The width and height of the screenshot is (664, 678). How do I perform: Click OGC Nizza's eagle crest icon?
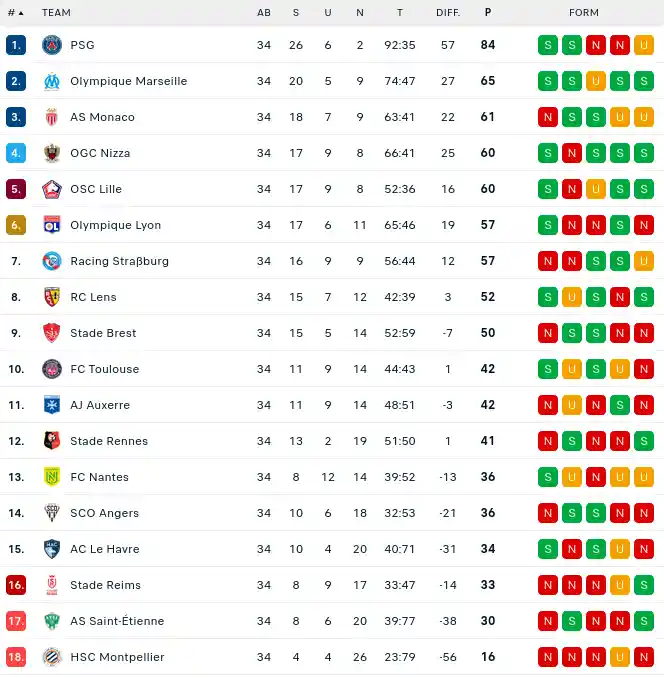pos(52,153)
